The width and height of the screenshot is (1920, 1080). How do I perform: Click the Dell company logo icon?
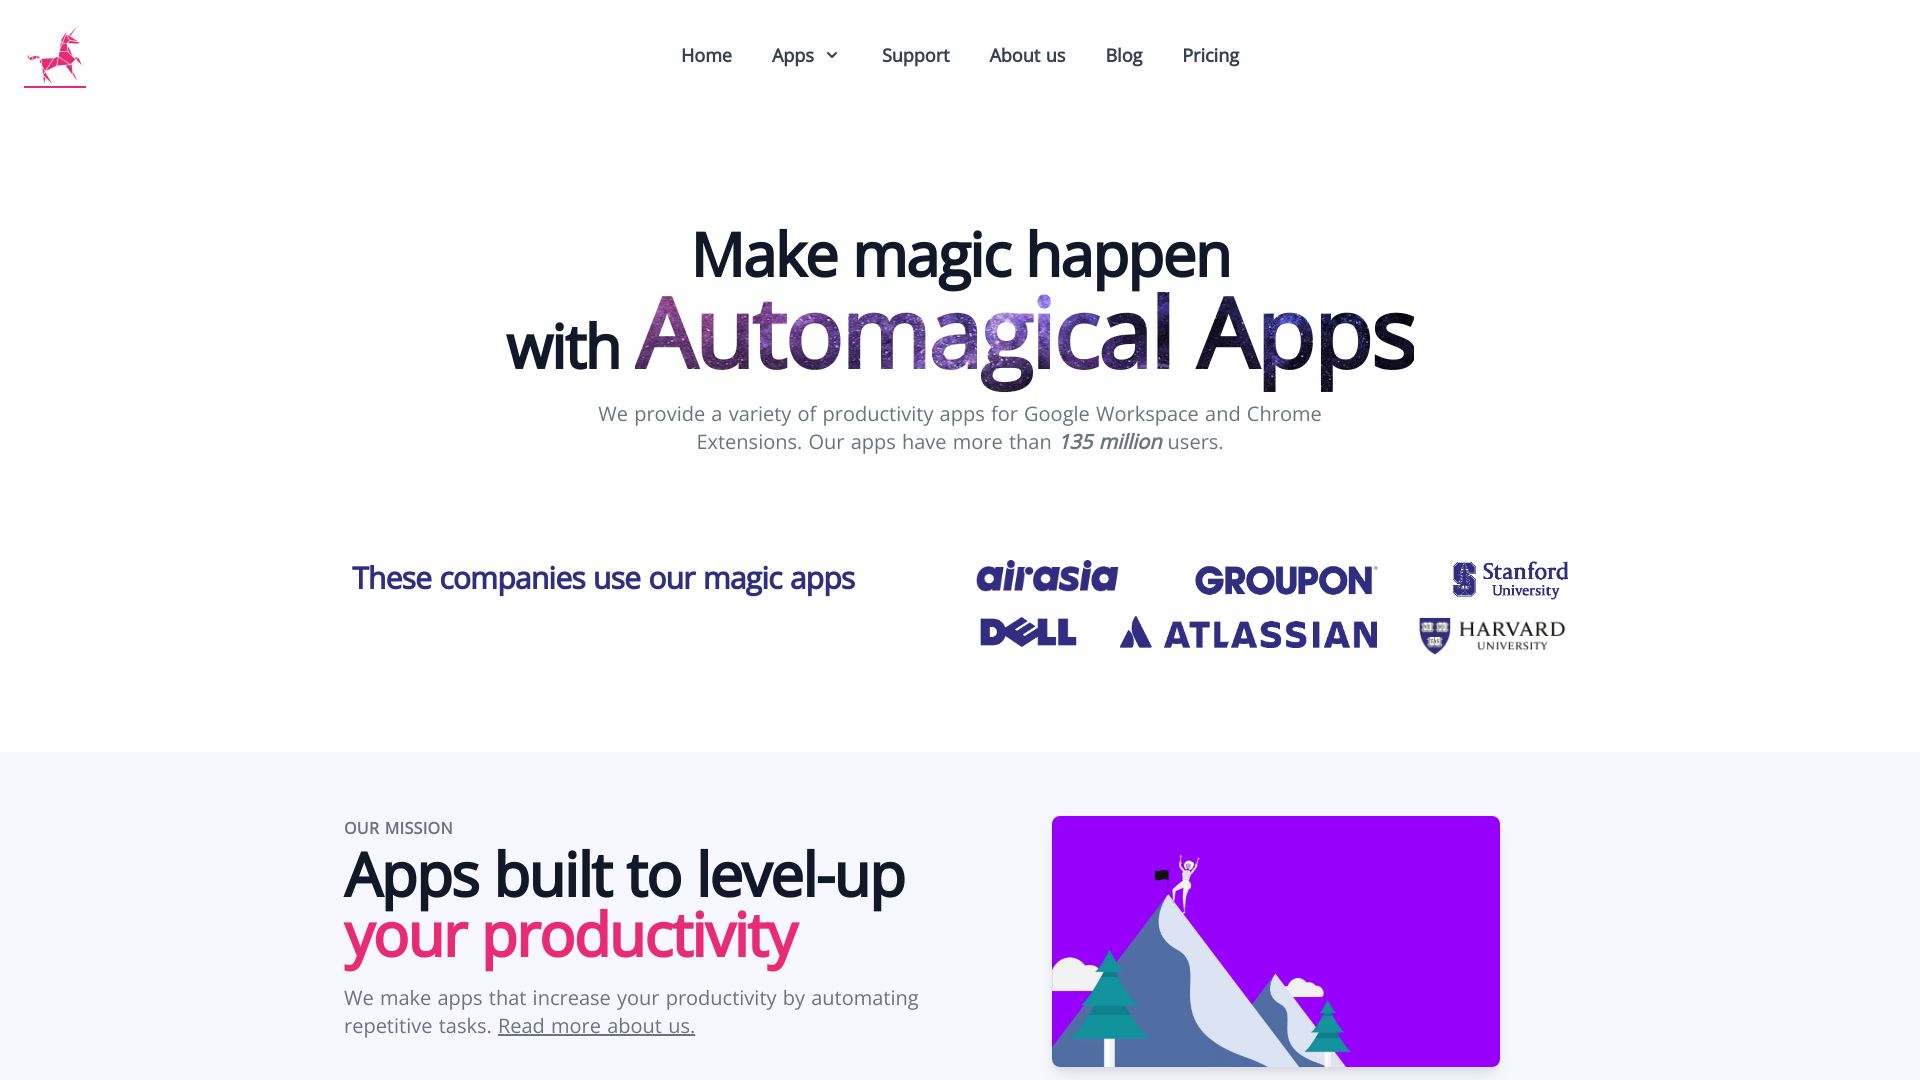pyautogui.click(x=1027, y=633)
